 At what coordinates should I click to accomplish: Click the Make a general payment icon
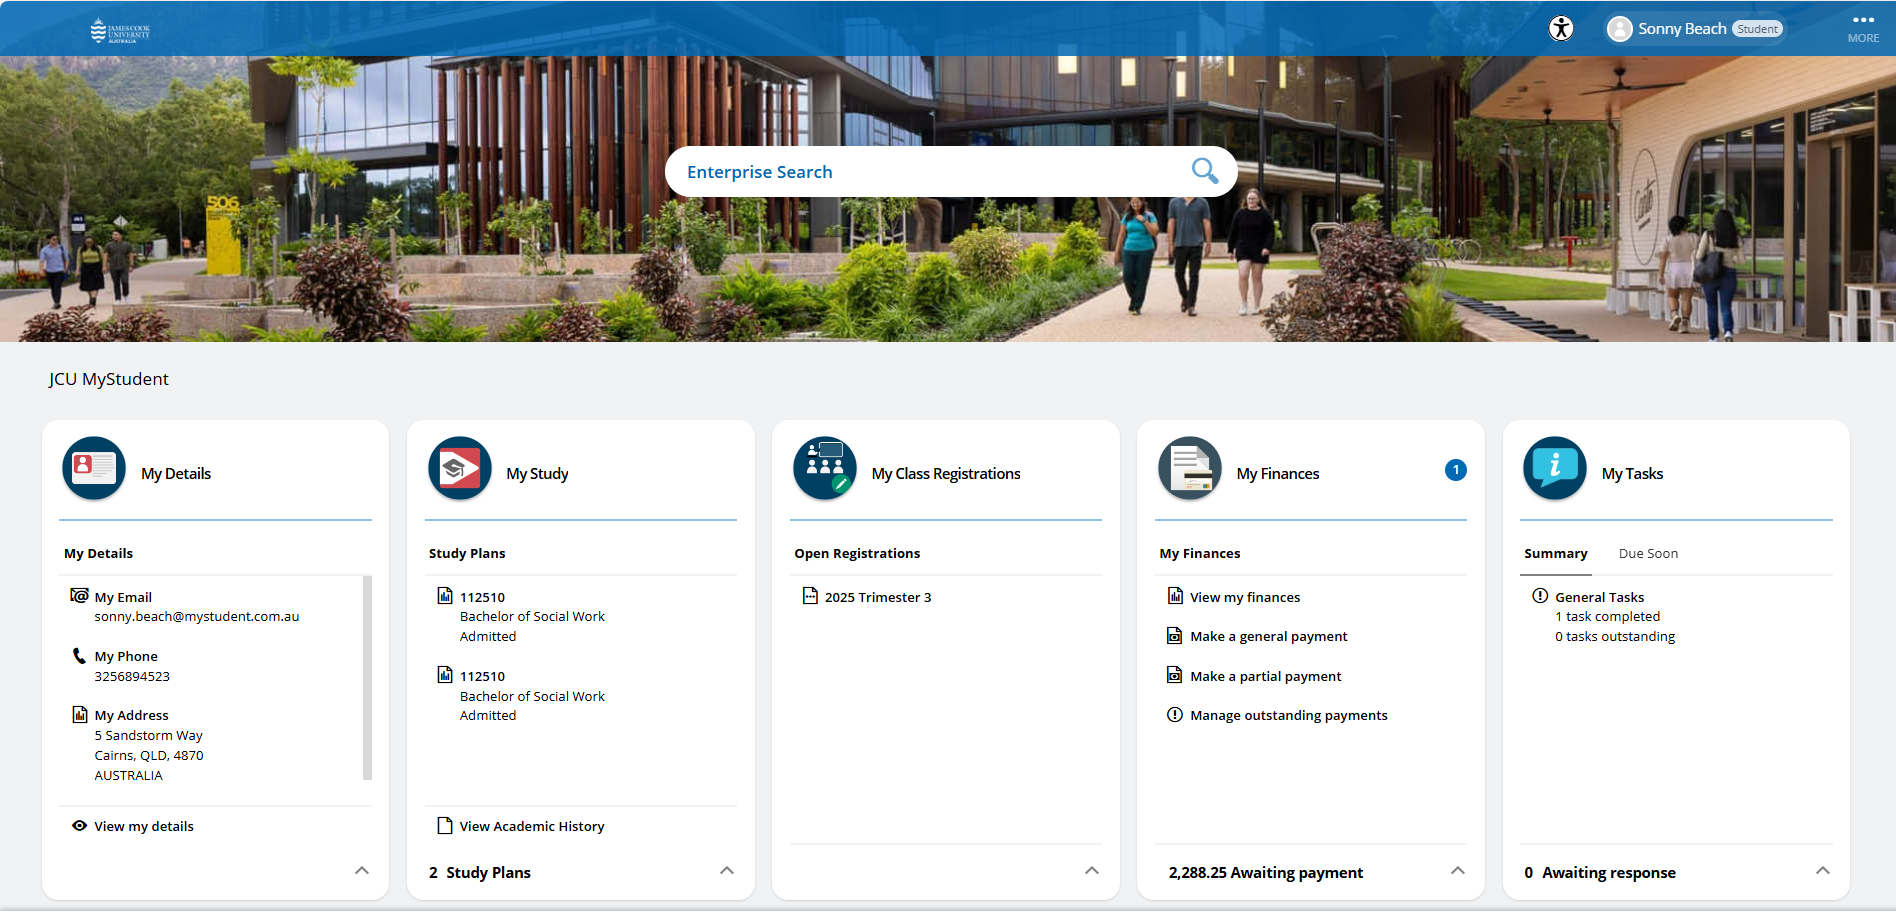coord(1175,635)
